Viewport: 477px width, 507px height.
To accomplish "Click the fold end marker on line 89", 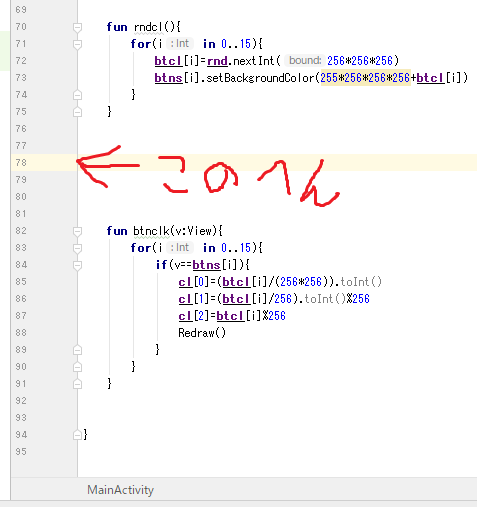I will [77, 350].
